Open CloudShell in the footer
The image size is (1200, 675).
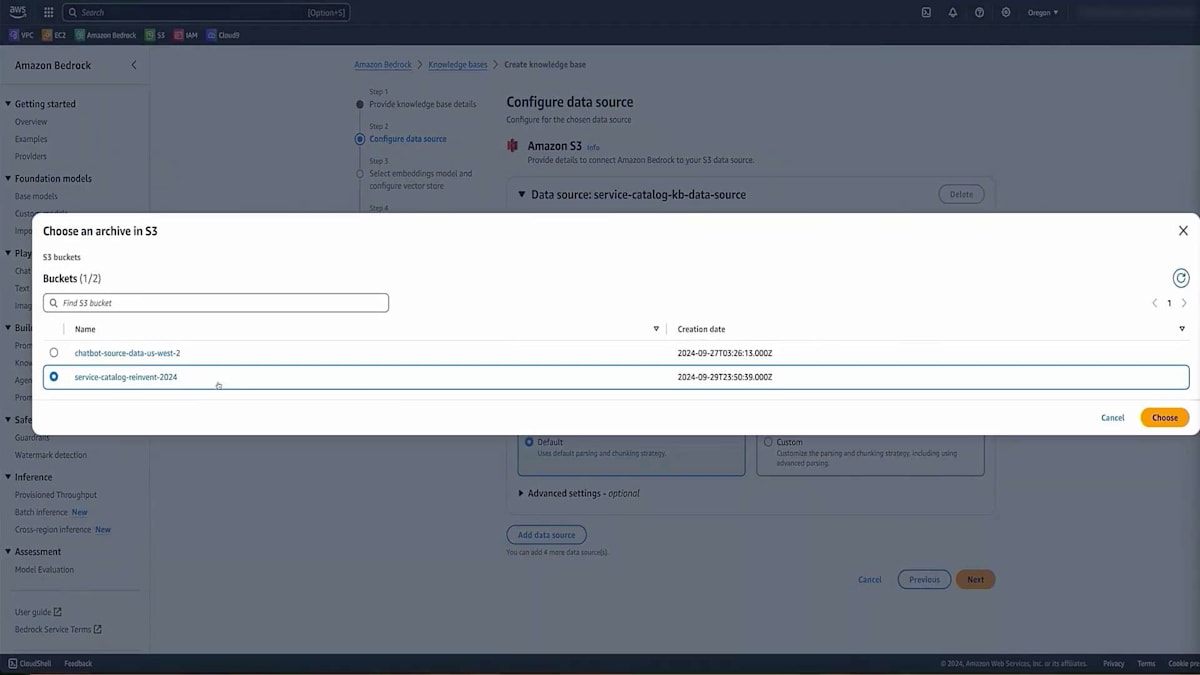pos(29,664)
